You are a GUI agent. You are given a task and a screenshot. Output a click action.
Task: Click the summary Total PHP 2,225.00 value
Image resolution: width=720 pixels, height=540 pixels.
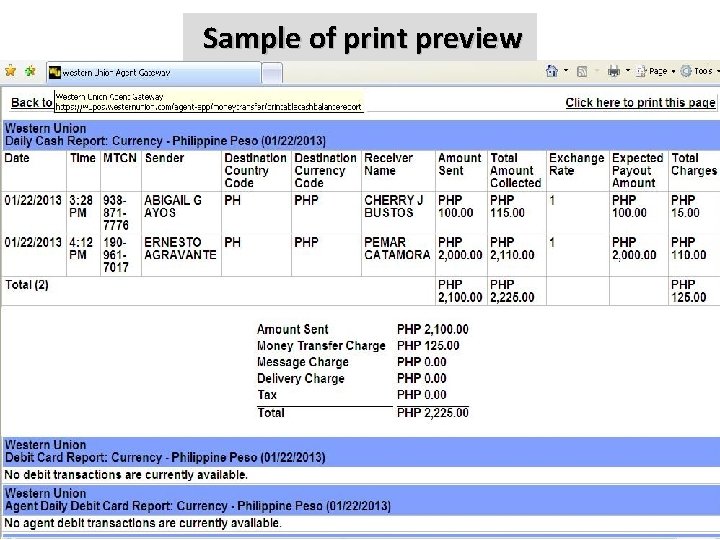coord(433,412)
